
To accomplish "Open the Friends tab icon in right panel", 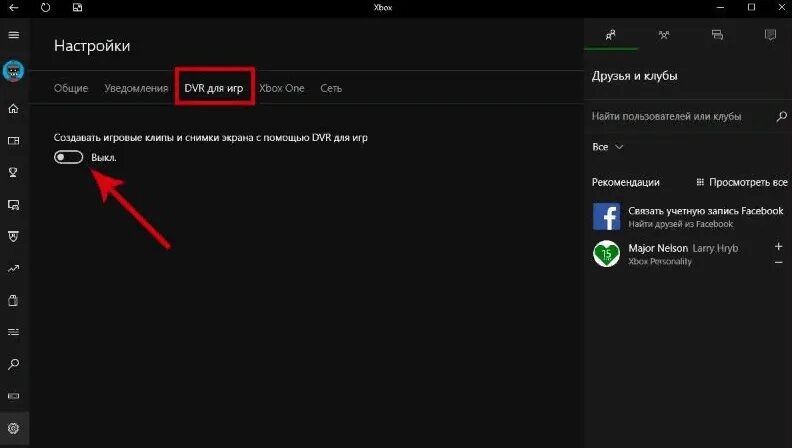I will (x=611, y=35).
